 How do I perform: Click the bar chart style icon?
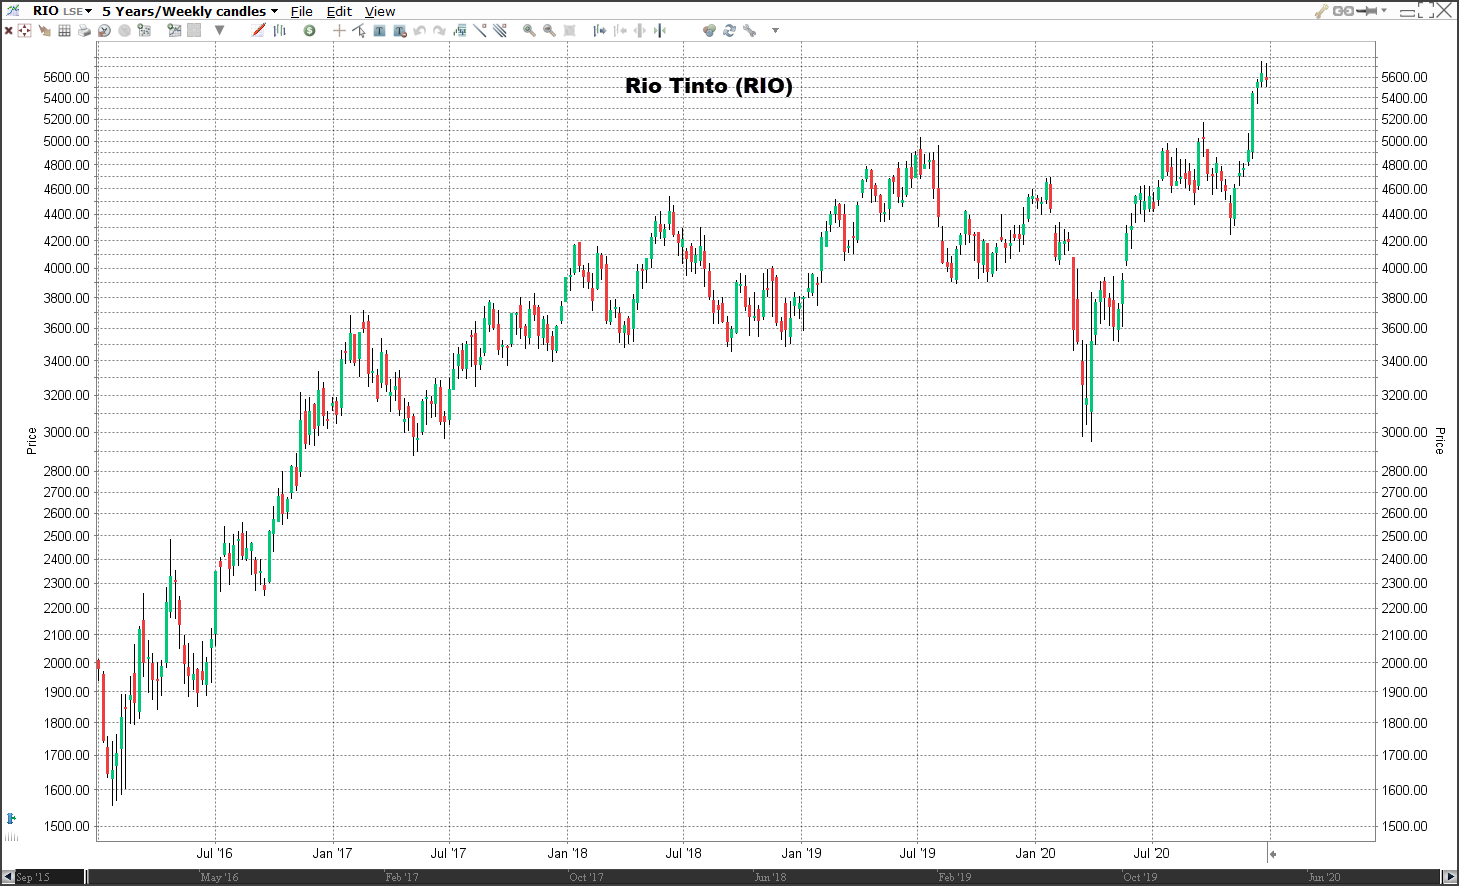(x=280, y=30)
